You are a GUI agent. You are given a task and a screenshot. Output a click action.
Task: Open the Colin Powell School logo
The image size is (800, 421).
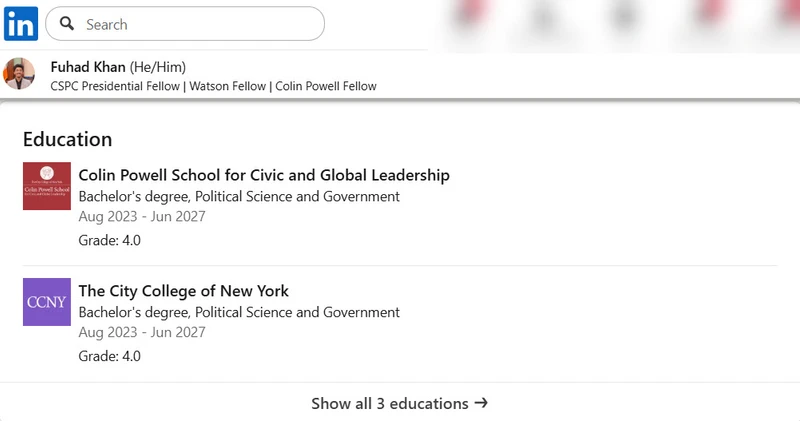coord(47,186)
